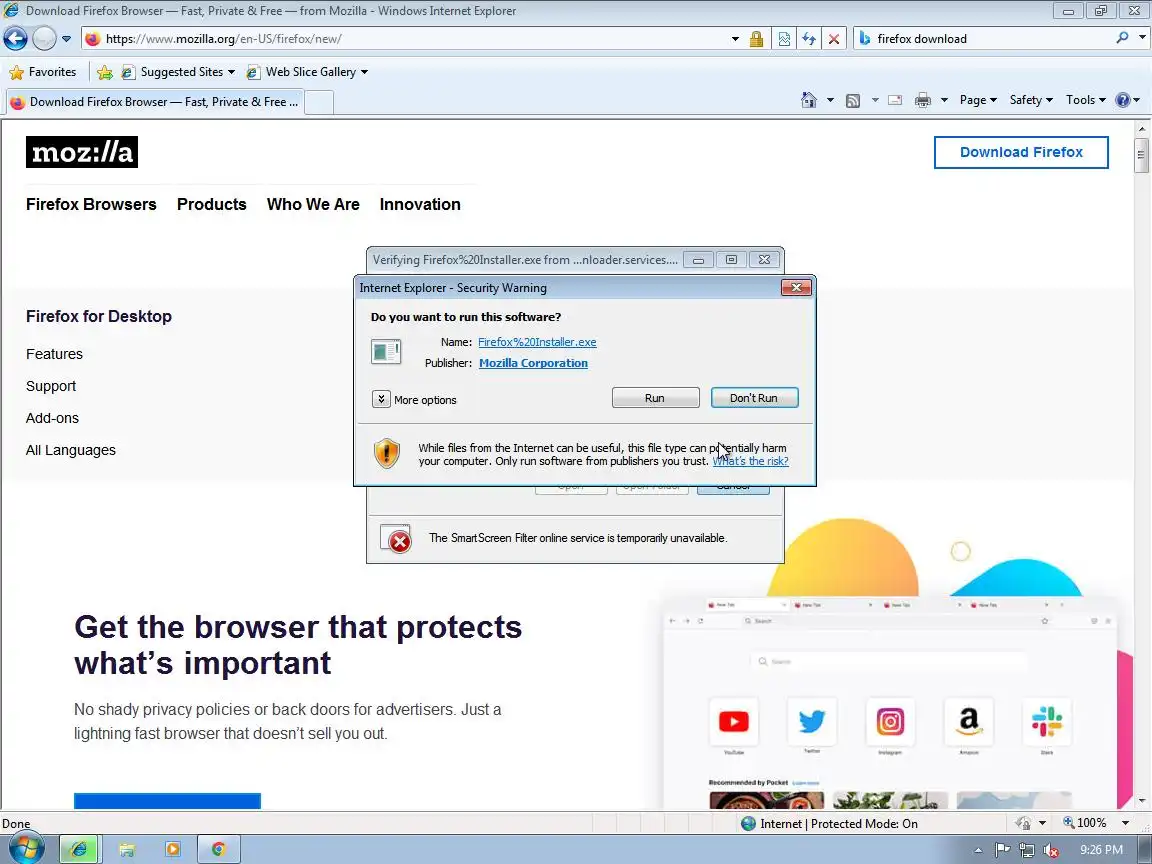
Task: Click the YouTube tile thumbnail
Action: point(733,721)
